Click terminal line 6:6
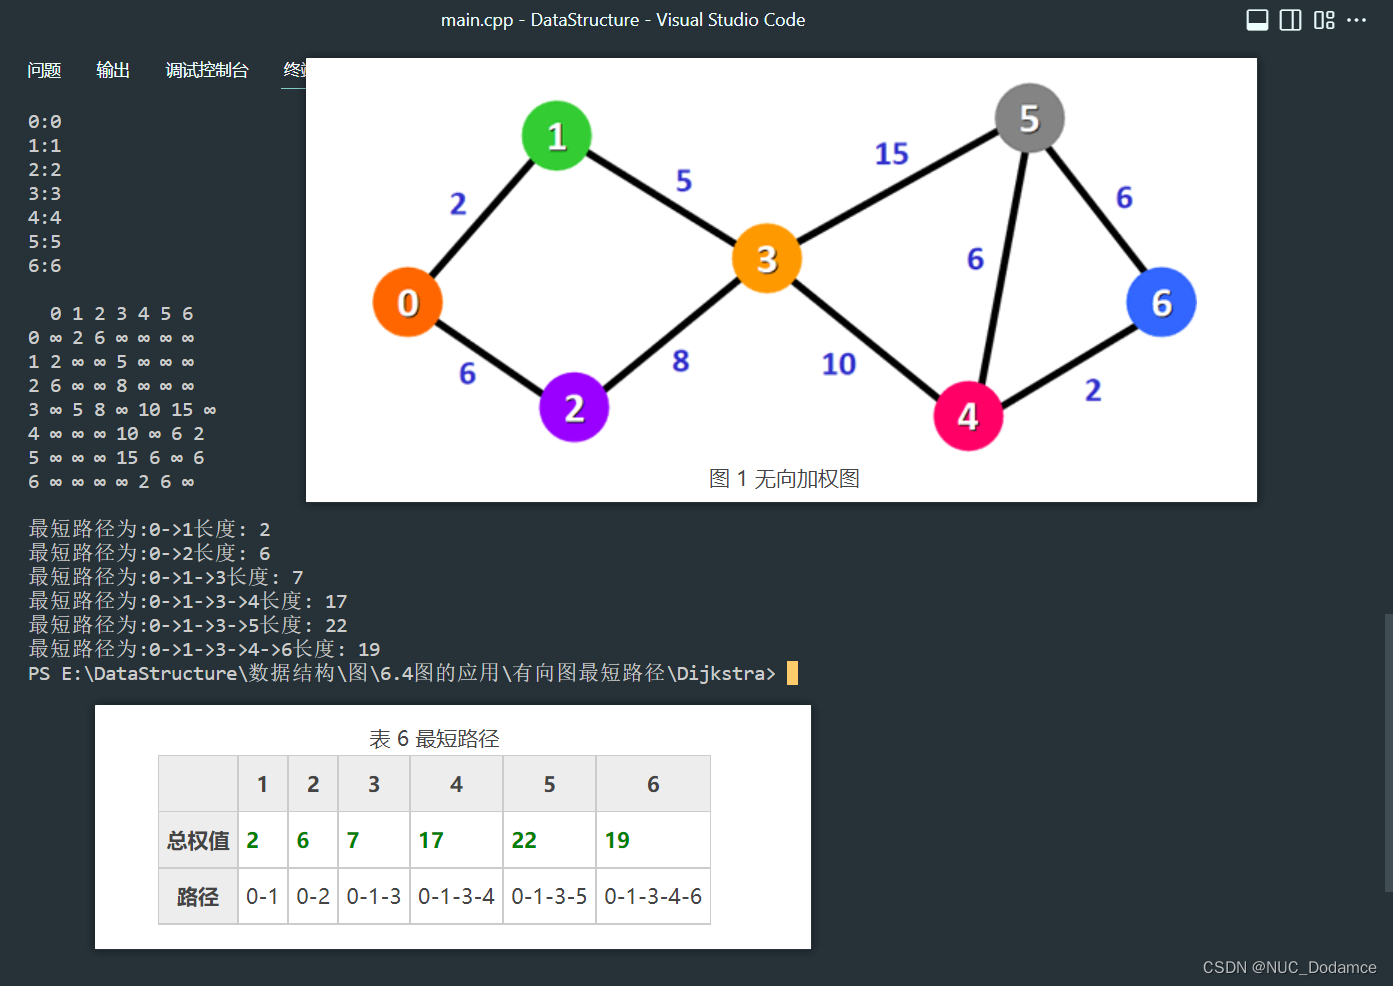The image size is (1393, 986). (x=45, y=266)
